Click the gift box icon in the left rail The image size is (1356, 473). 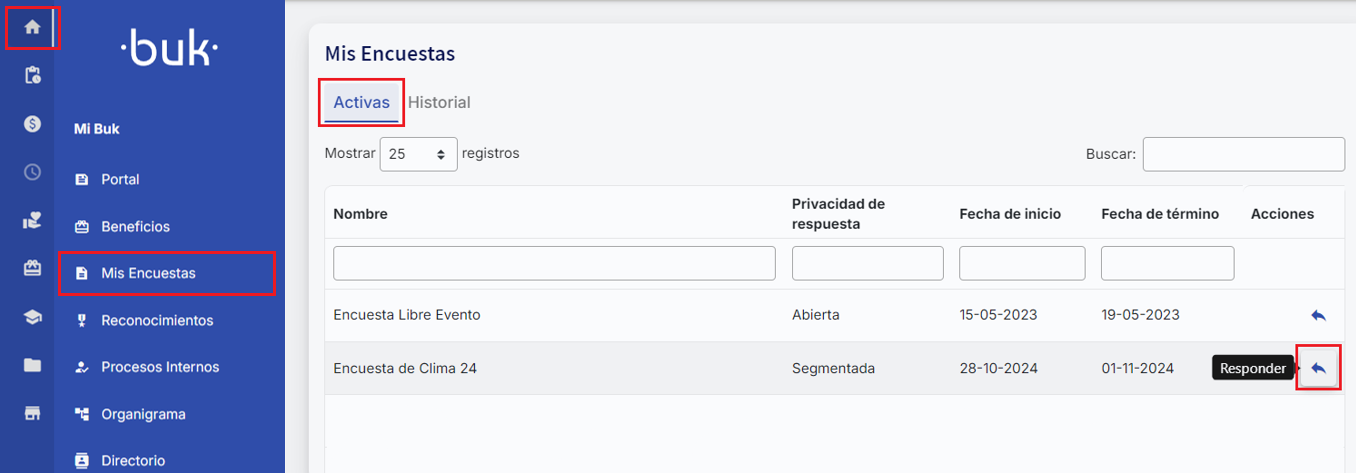pyautogui.click(x=32, y=268)
